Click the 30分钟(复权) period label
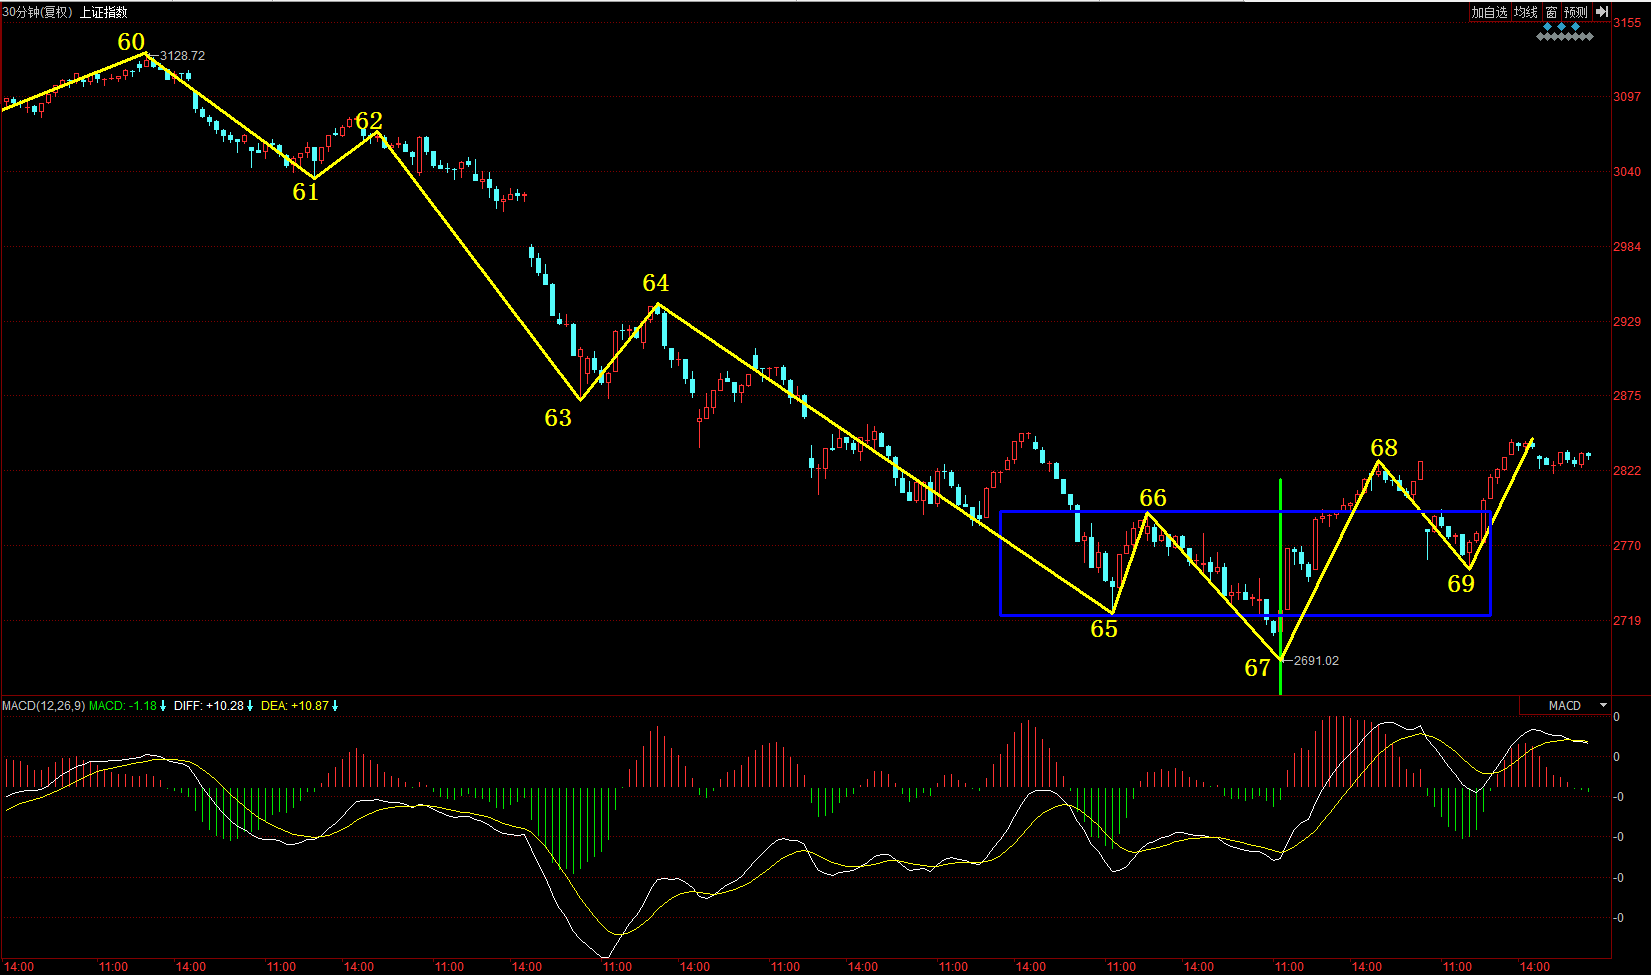Image resolution: width=1651 pixels, height=975 pixels. click(38, 12)
